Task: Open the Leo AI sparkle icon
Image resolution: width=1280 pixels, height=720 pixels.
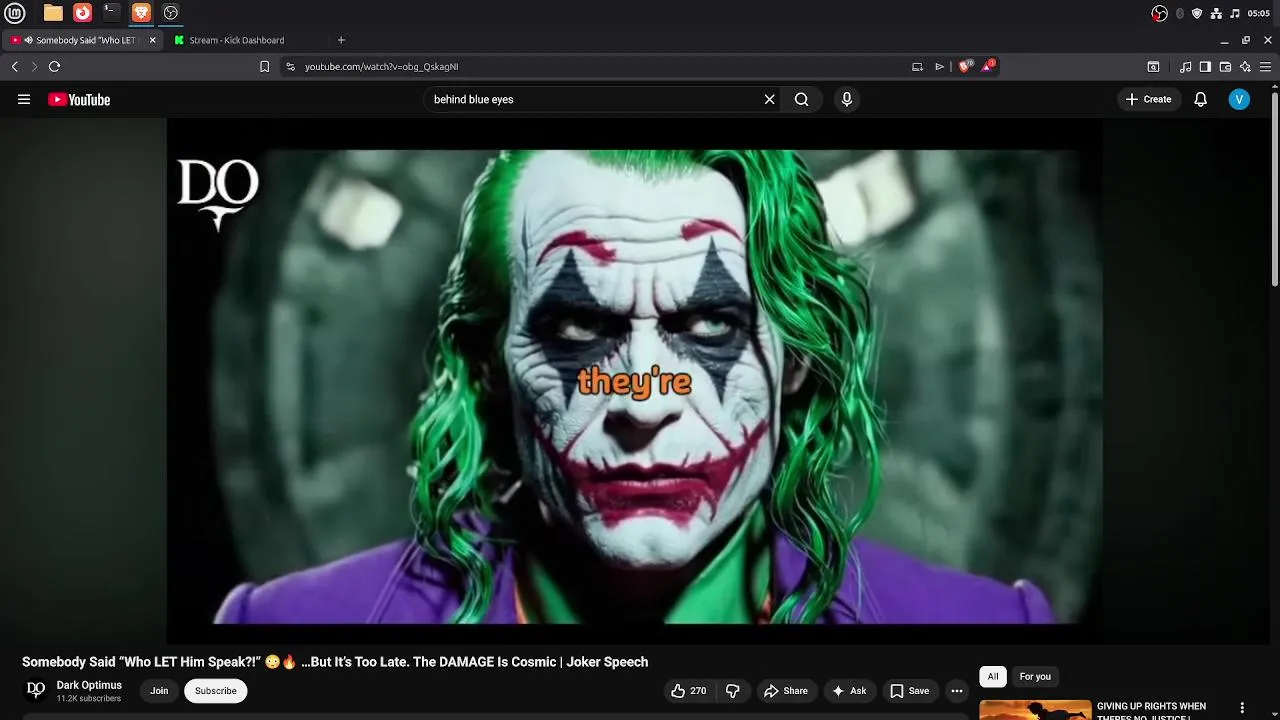Action: [x=1245, y=67]
